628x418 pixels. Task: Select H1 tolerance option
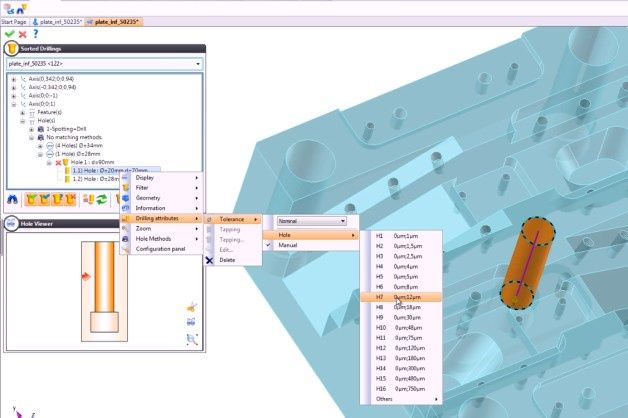pyautogui.click(x=401, y=236)
